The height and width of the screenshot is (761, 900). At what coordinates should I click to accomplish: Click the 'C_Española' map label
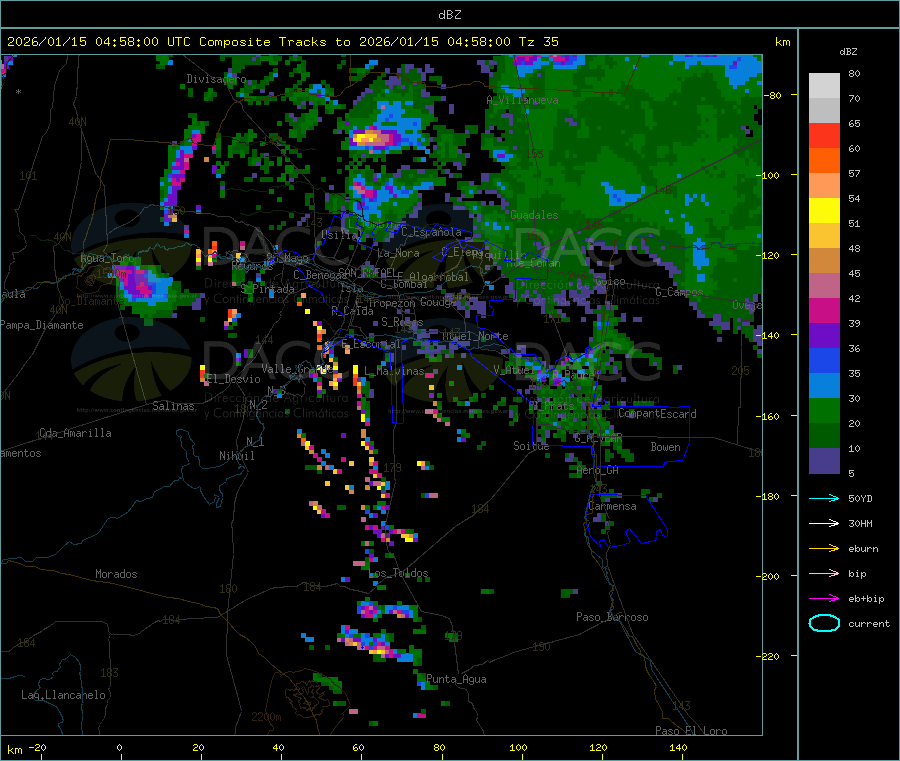pyautogui.click(x=431, y=232)
